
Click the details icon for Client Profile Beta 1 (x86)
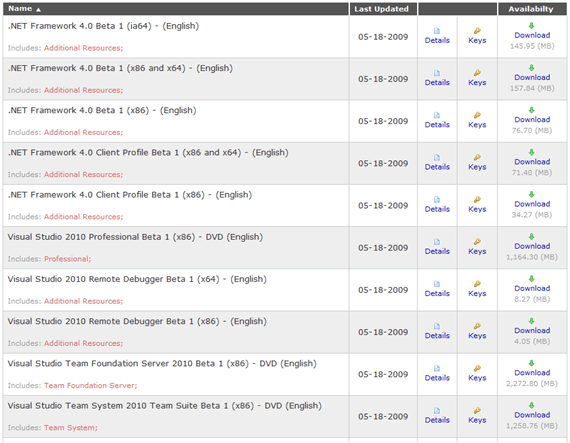(x=437, y=200)
